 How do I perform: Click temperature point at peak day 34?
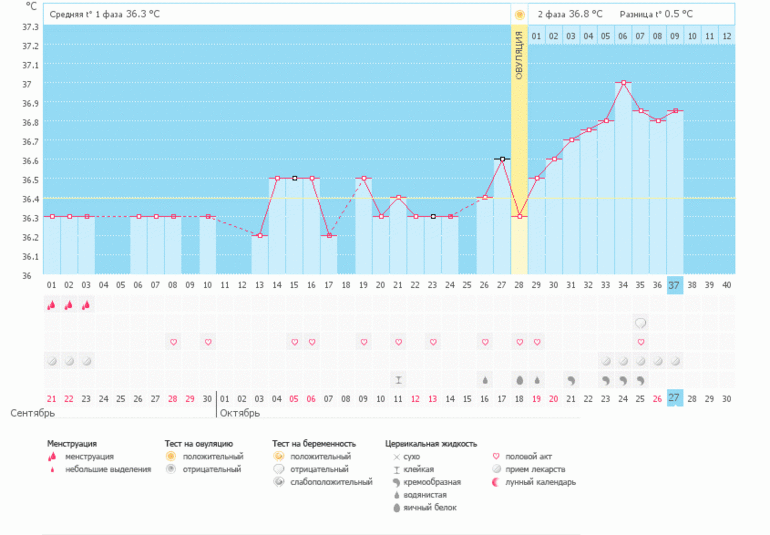623,83
